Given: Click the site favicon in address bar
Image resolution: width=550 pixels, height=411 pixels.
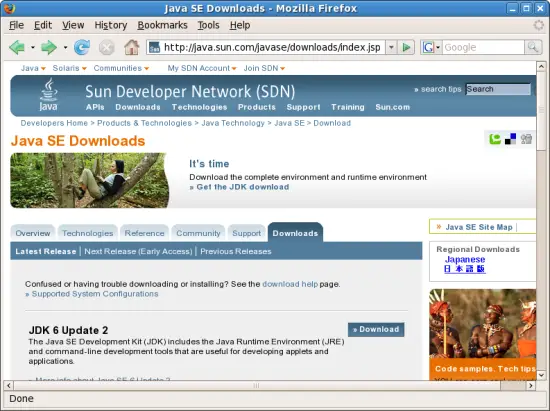Looking at the screenshot, I should tap(154, 47).
